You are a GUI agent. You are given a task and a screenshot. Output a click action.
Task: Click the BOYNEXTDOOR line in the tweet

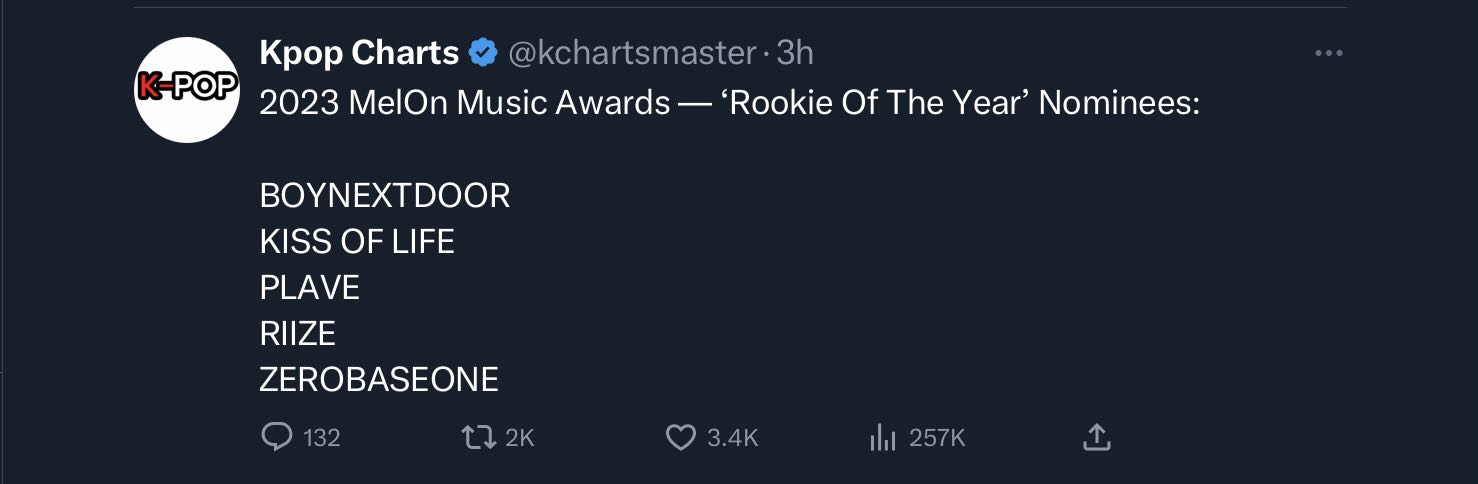(385, 196)
